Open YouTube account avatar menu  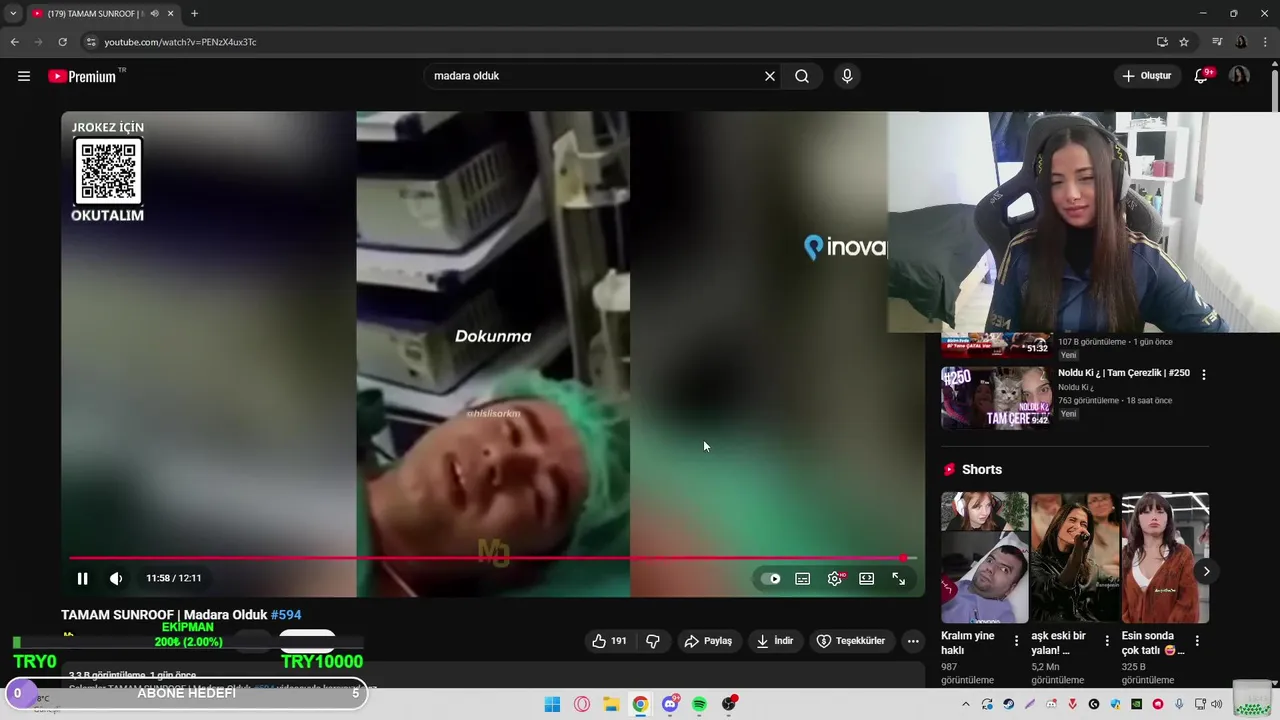click(1239, 76)
